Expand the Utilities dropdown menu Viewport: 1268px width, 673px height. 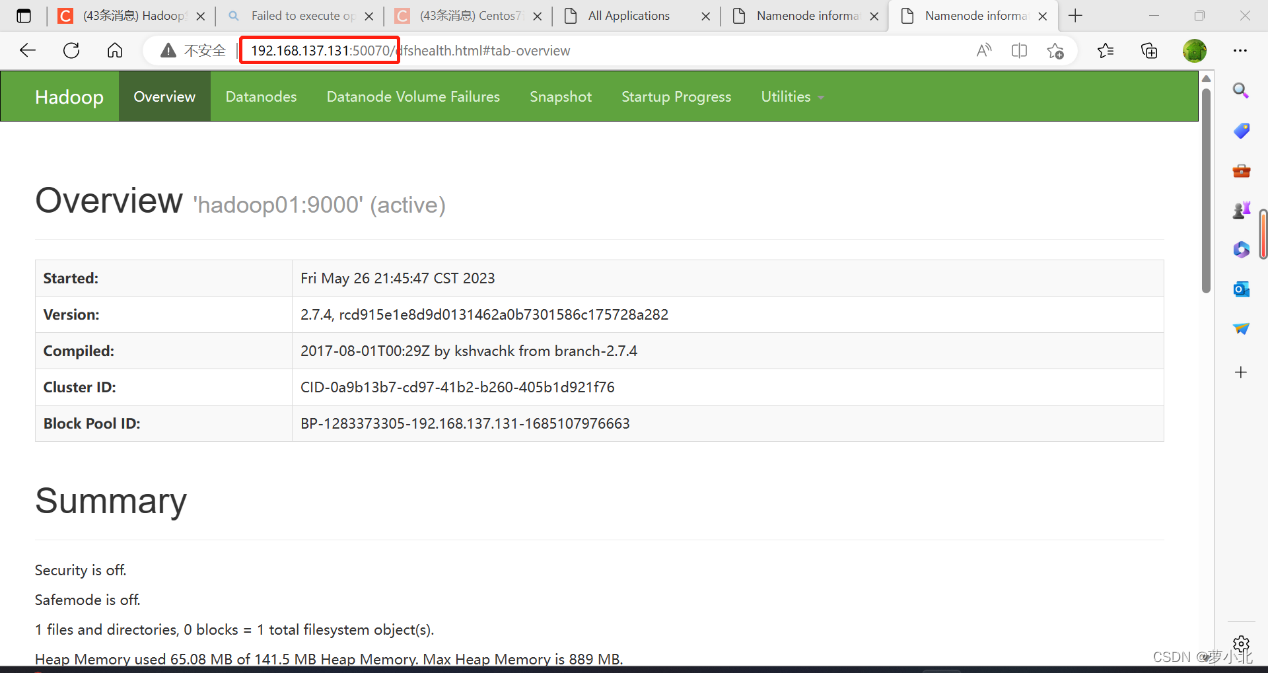coord(793,97)
